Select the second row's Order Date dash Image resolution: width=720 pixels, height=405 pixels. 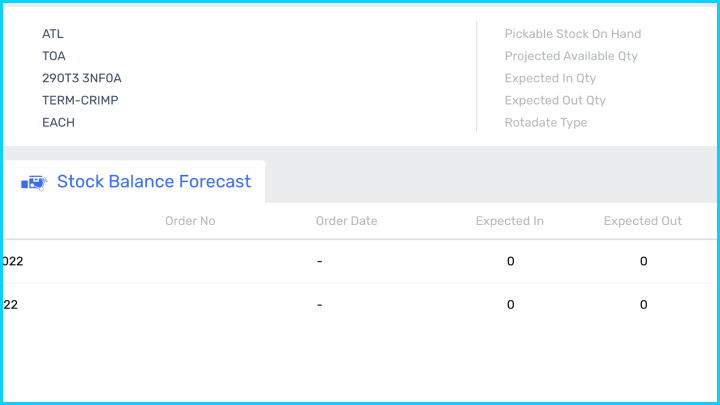[319, 305]
